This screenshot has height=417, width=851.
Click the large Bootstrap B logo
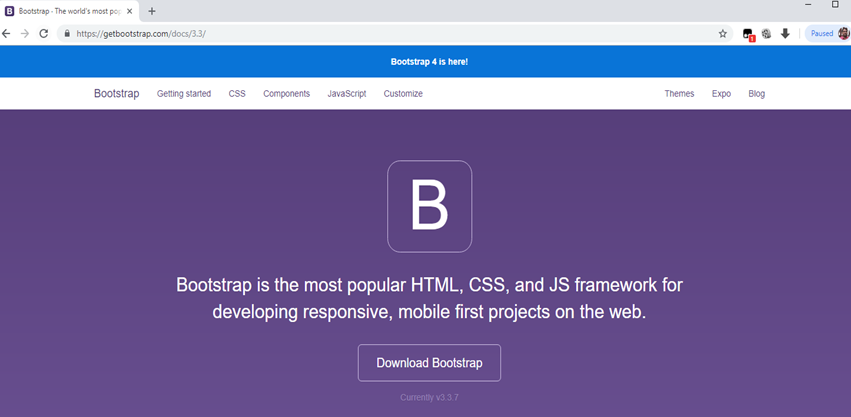[429, 206]
